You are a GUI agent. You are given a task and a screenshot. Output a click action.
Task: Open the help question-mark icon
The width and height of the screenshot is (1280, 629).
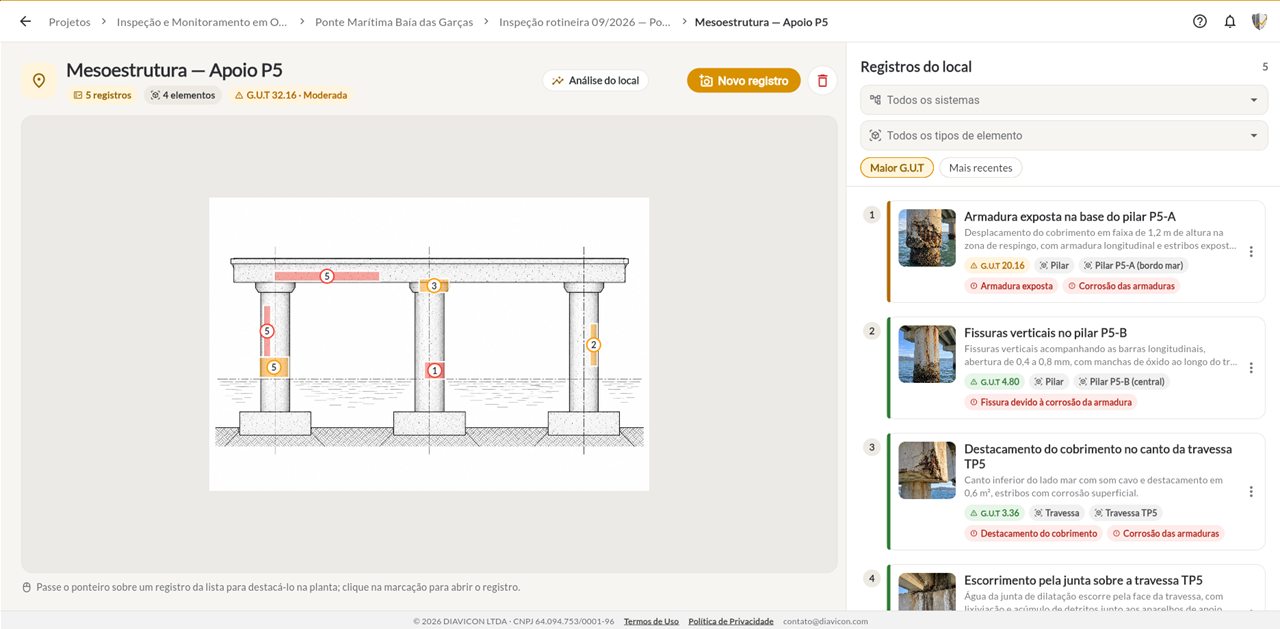(x=1200, y=21)
